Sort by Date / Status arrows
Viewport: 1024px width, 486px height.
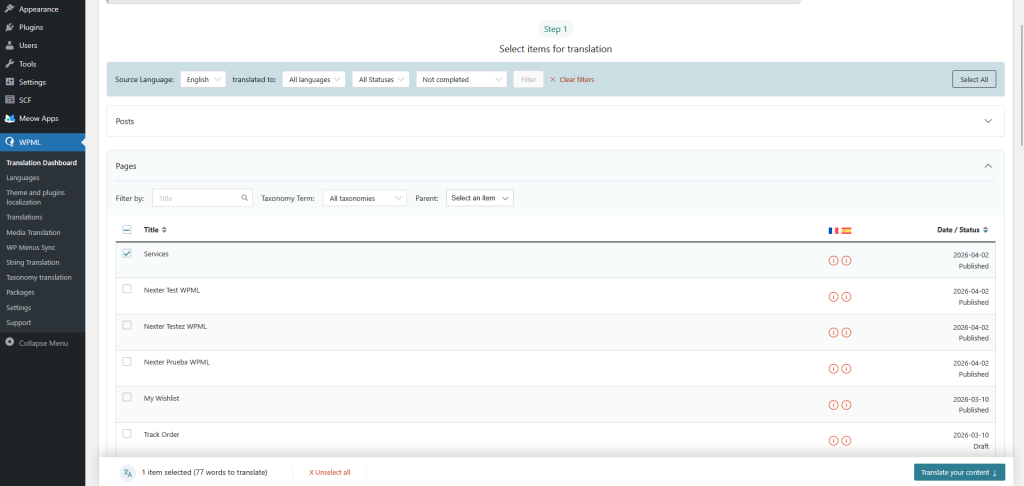coord(985,230)
